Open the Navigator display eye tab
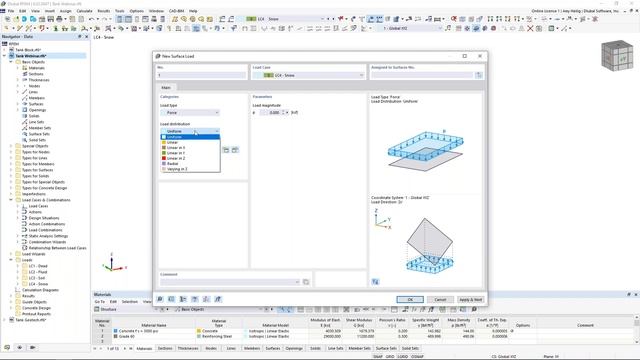640x360 pixels. coord(20,347)
